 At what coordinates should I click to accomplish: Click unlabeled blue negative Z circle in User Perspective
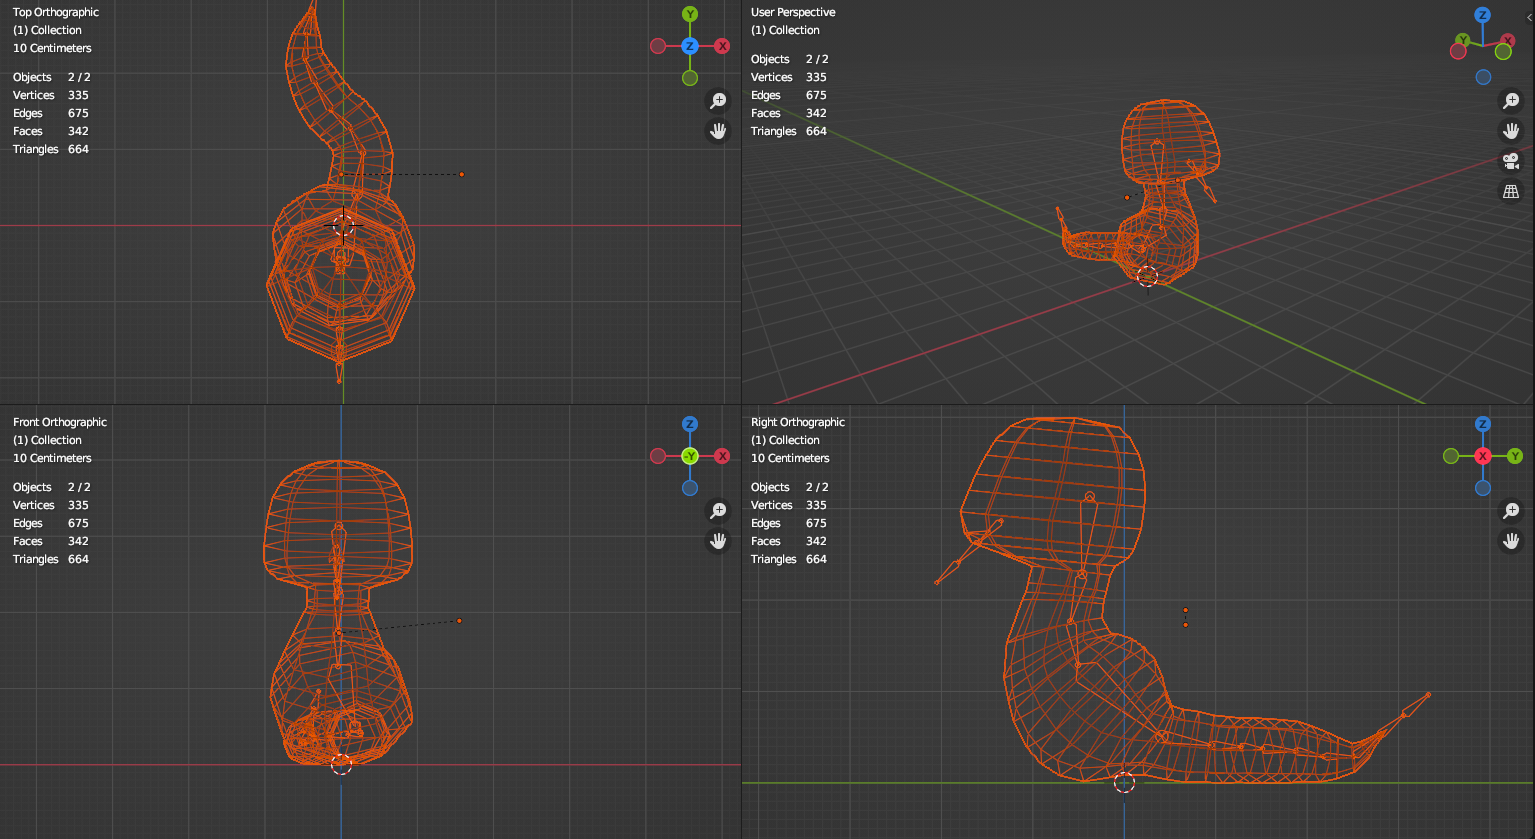pyautogui.click(x=1483, y=77)
